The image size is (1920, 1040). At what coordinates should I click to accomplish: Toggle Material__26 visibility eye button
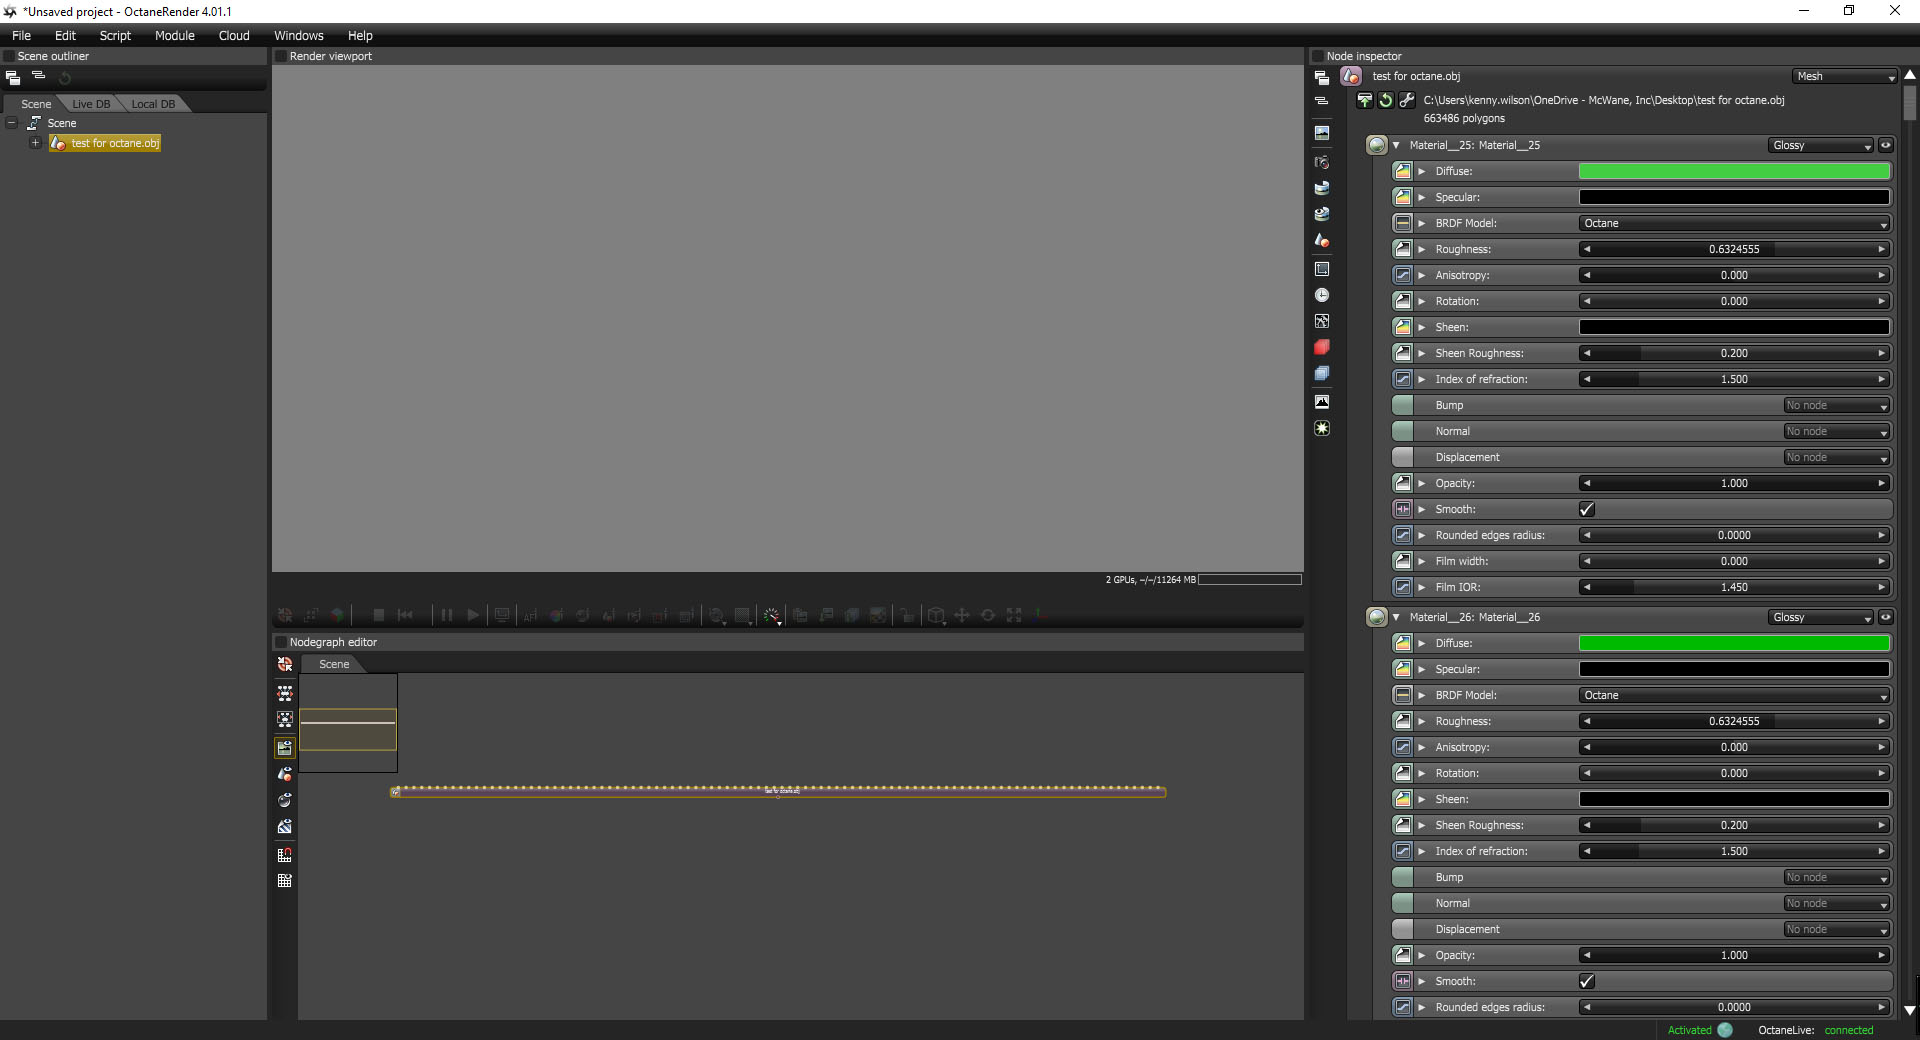tap(1886, 617)
